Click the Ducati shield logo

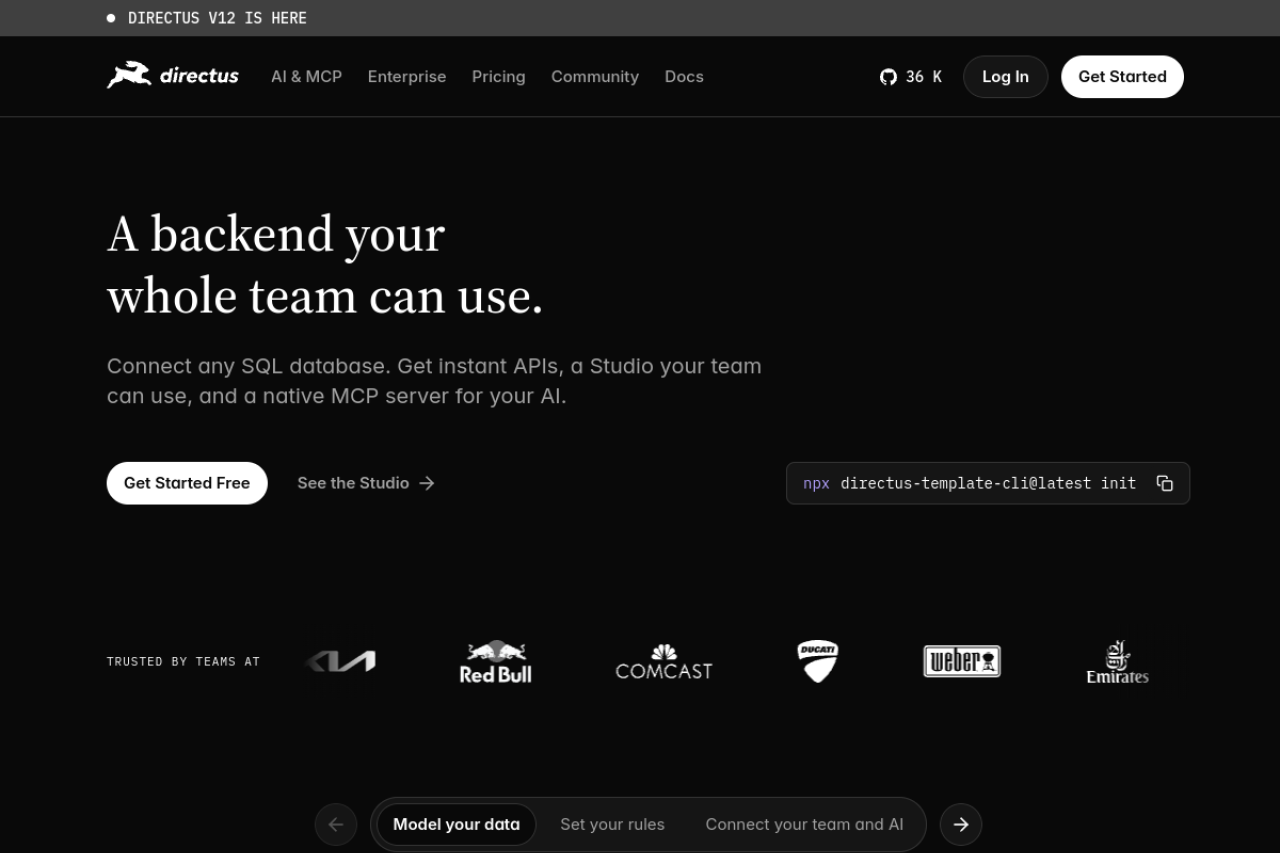pyautogui.click(x=818, y=661)
